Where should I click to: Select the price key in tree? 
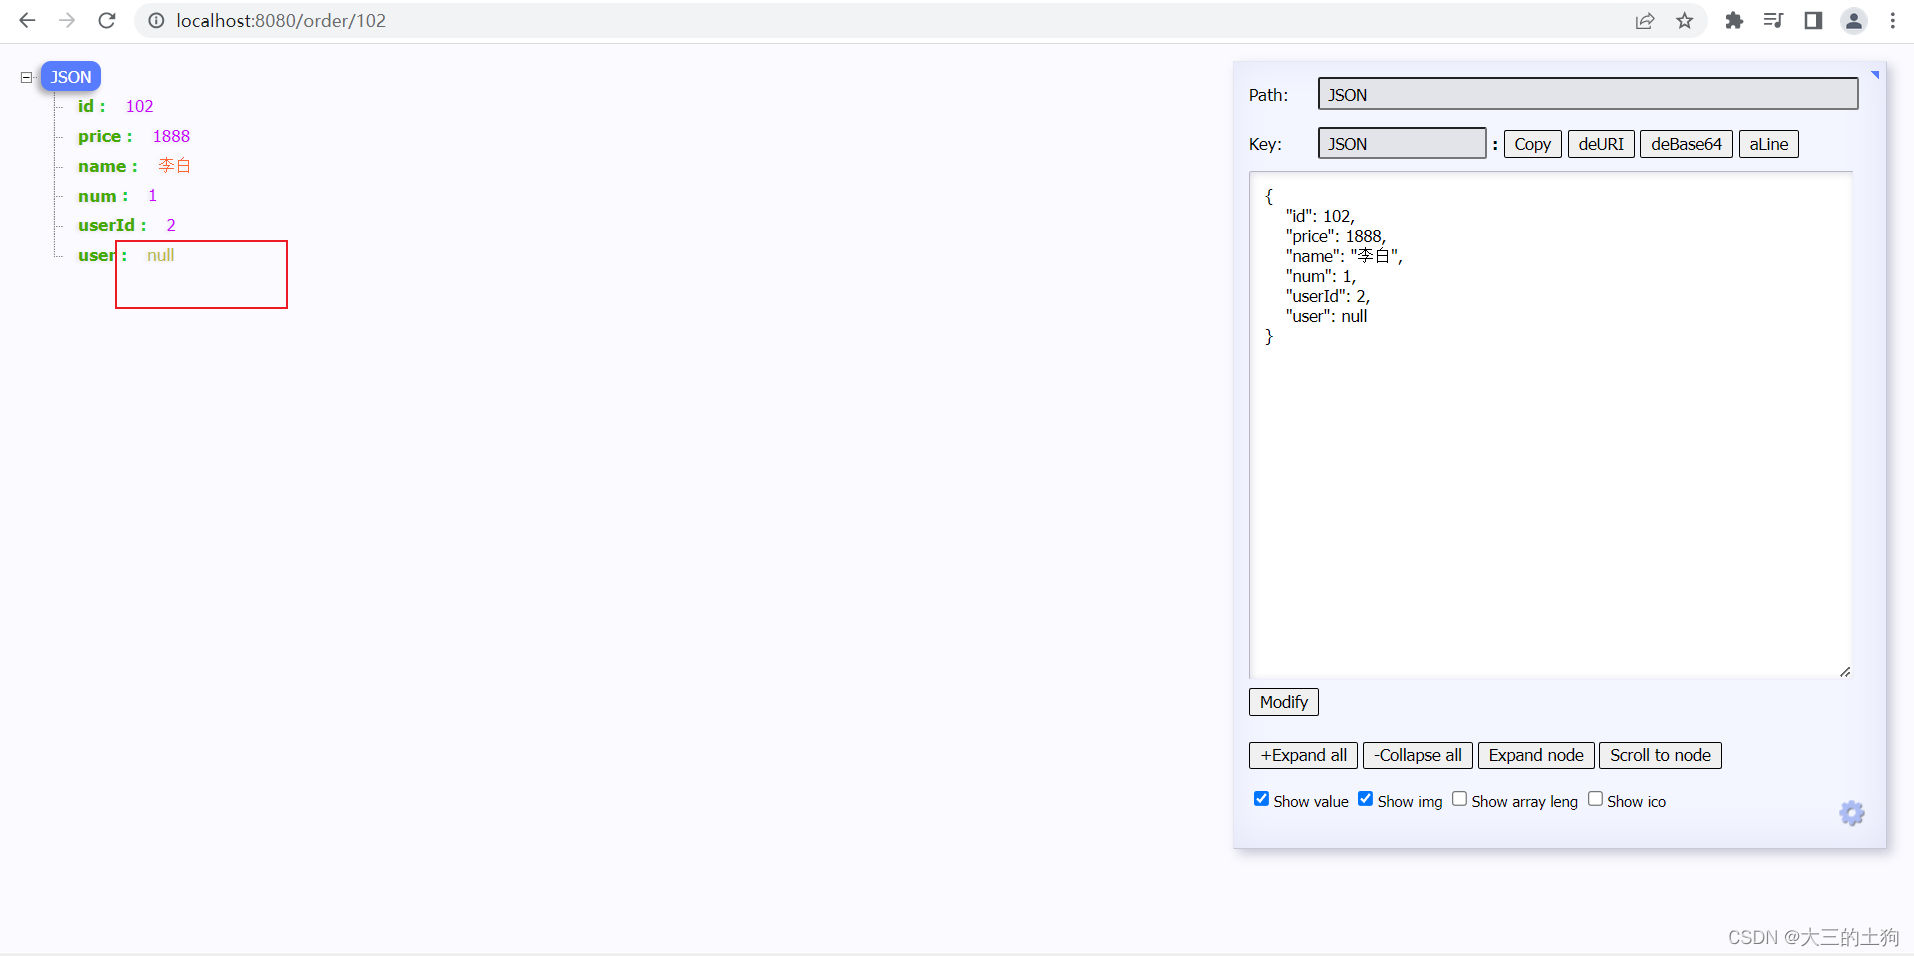[99, 136]
